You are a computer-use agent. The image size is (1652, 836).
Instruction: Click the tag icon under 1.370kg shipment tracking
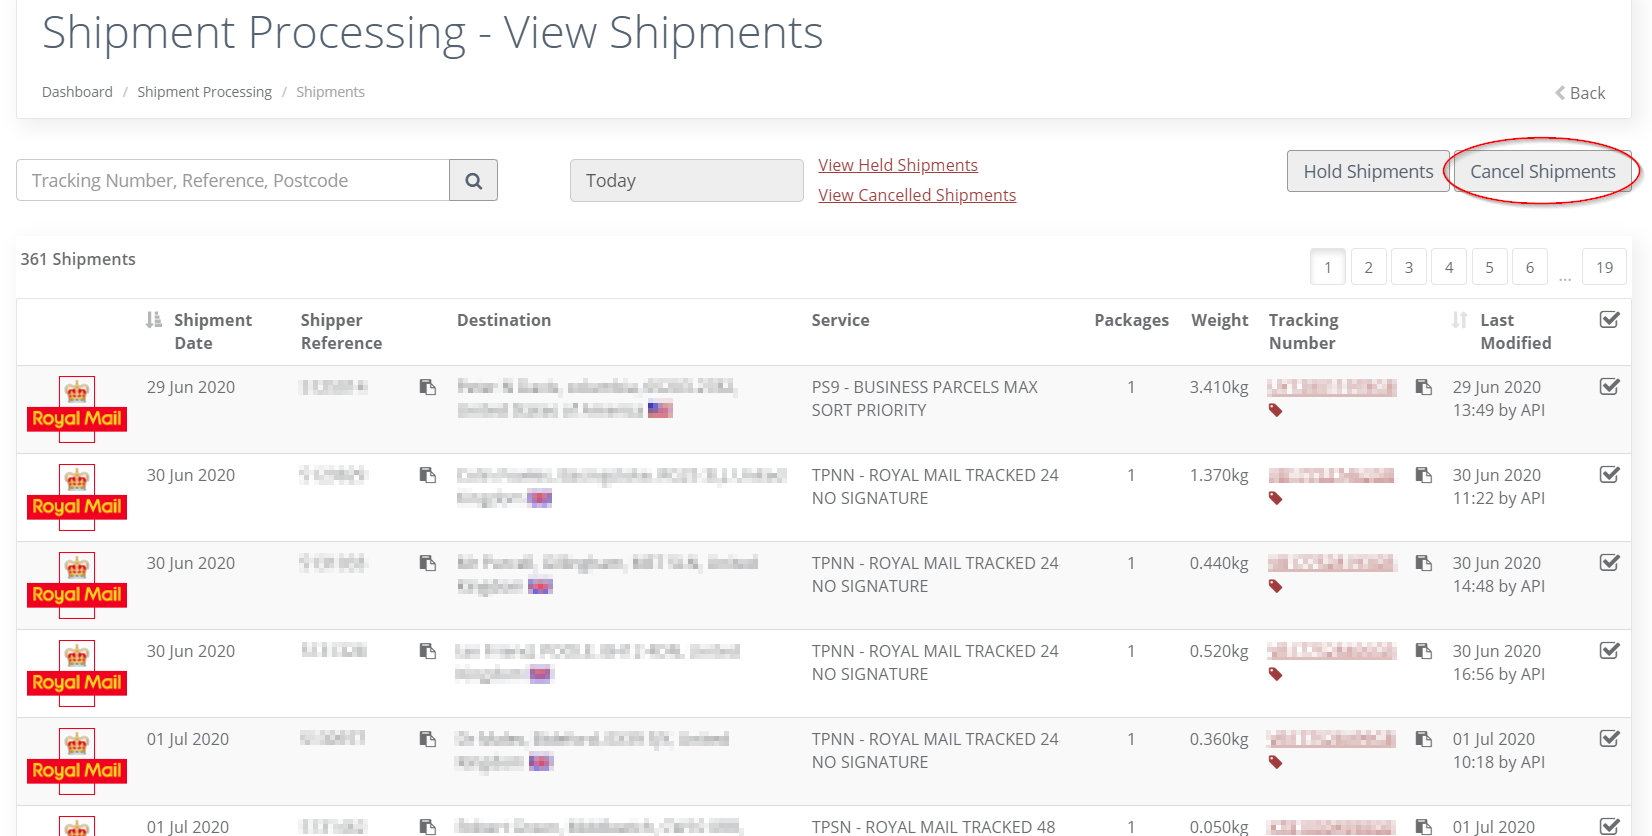pos(1275,498)
